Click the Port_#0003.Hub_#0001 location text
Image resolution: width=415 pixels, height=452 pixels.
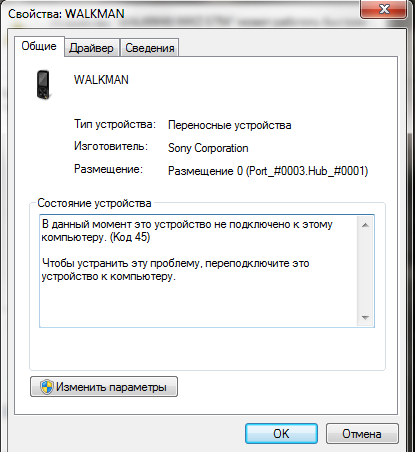307,171
